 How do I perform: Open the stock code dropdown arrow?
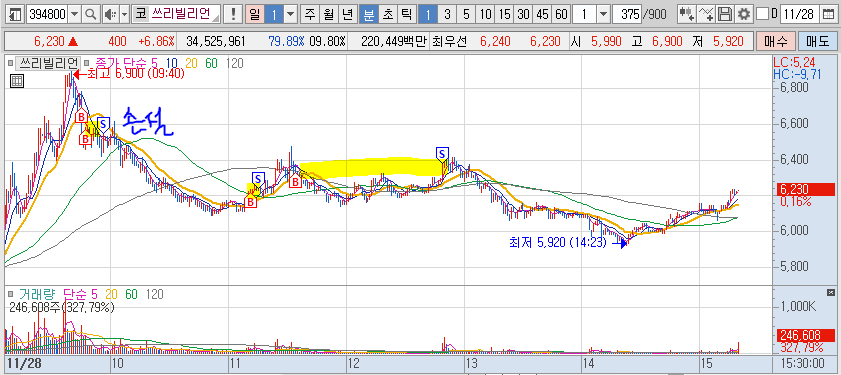(x=75, y=14)
